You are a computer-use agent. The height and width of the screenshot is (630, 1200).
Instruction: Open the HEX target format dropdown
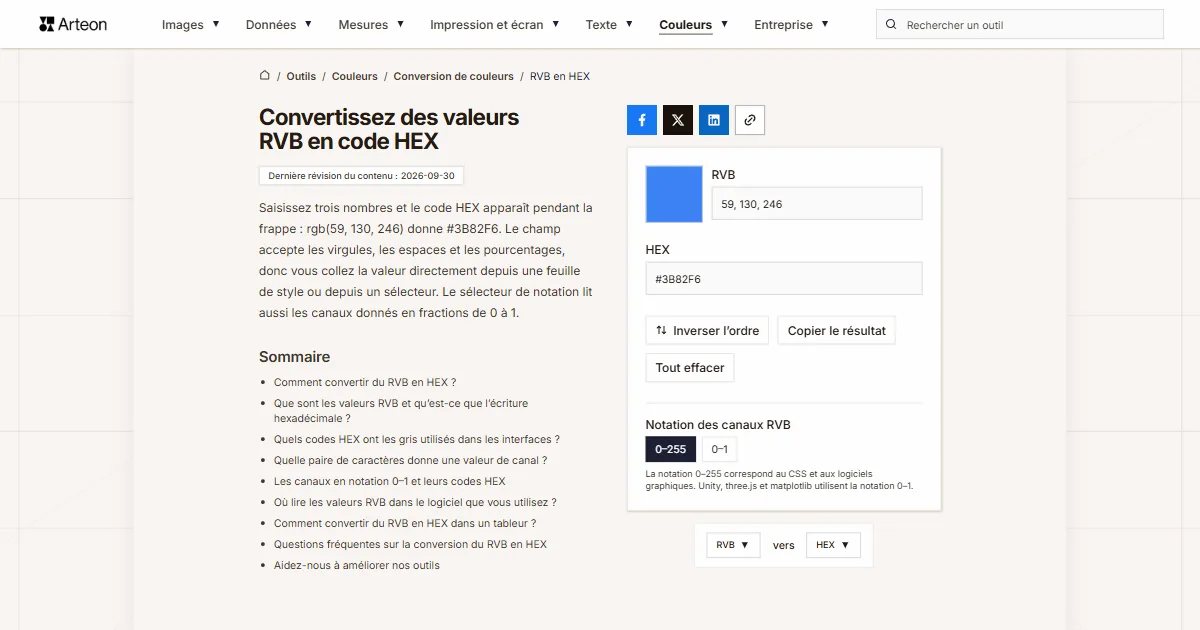pos(833,545)
